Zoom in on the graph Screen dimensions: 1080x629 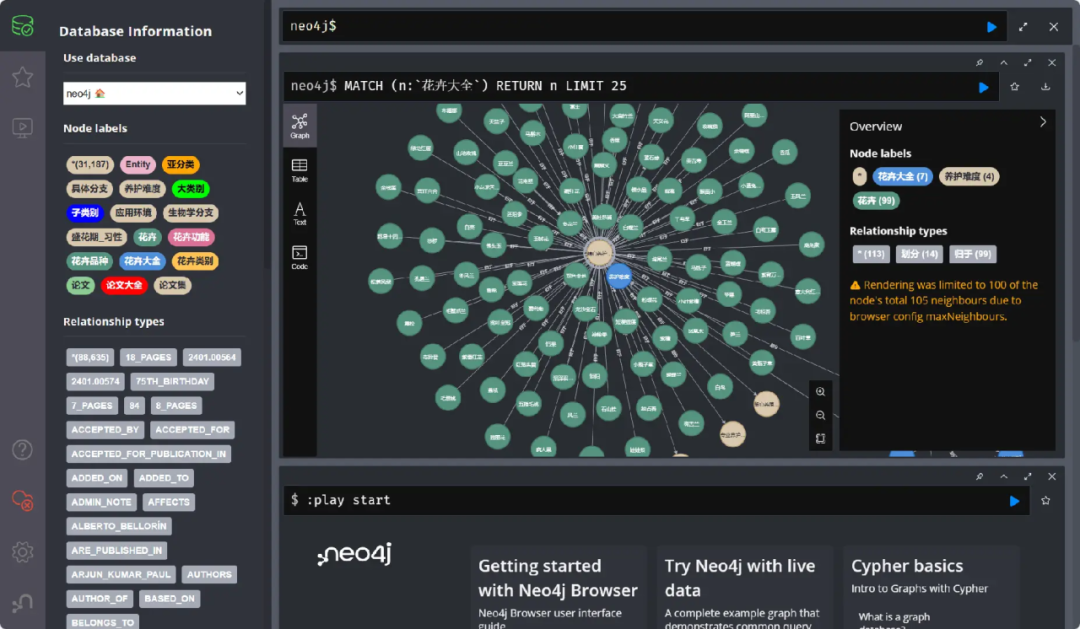tap(820, 392)
